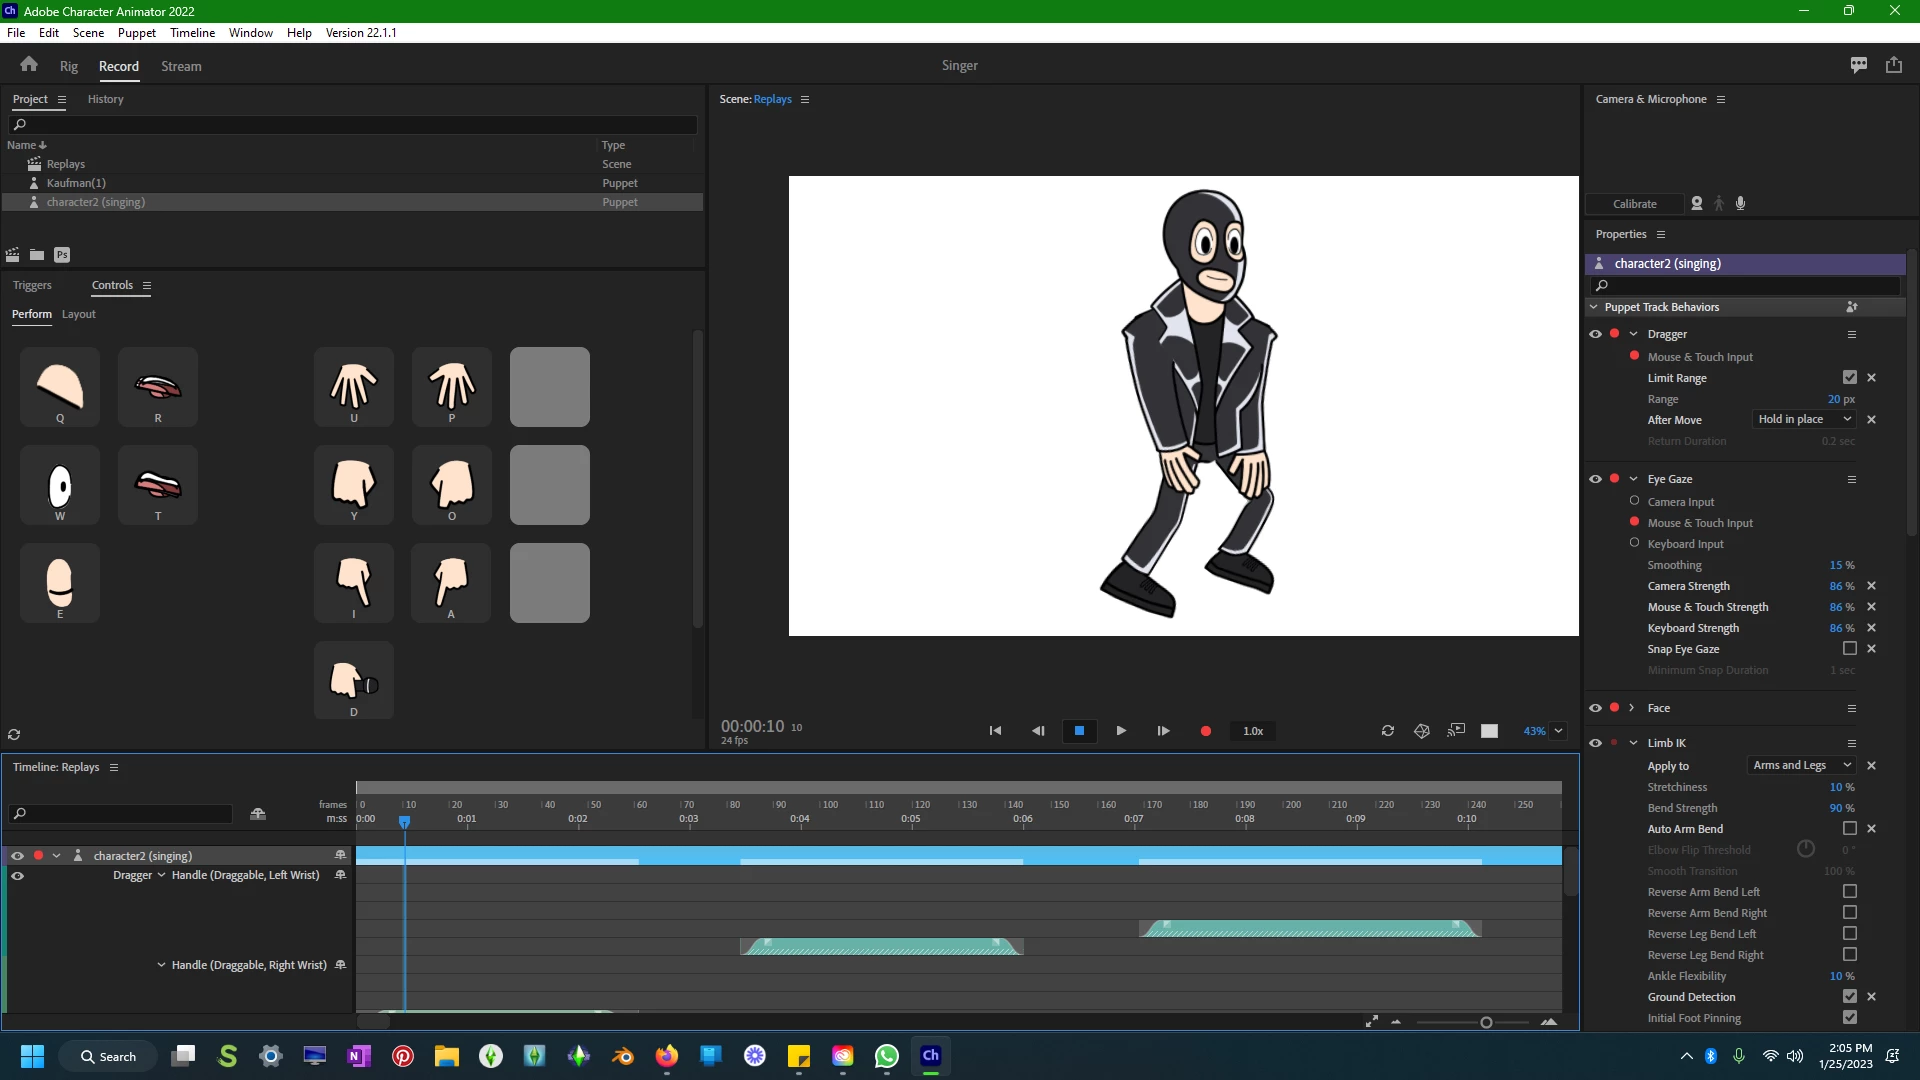Select Camera Input radio under Eye Gaze
1920x1080 pixels.
coord(1635,501)
